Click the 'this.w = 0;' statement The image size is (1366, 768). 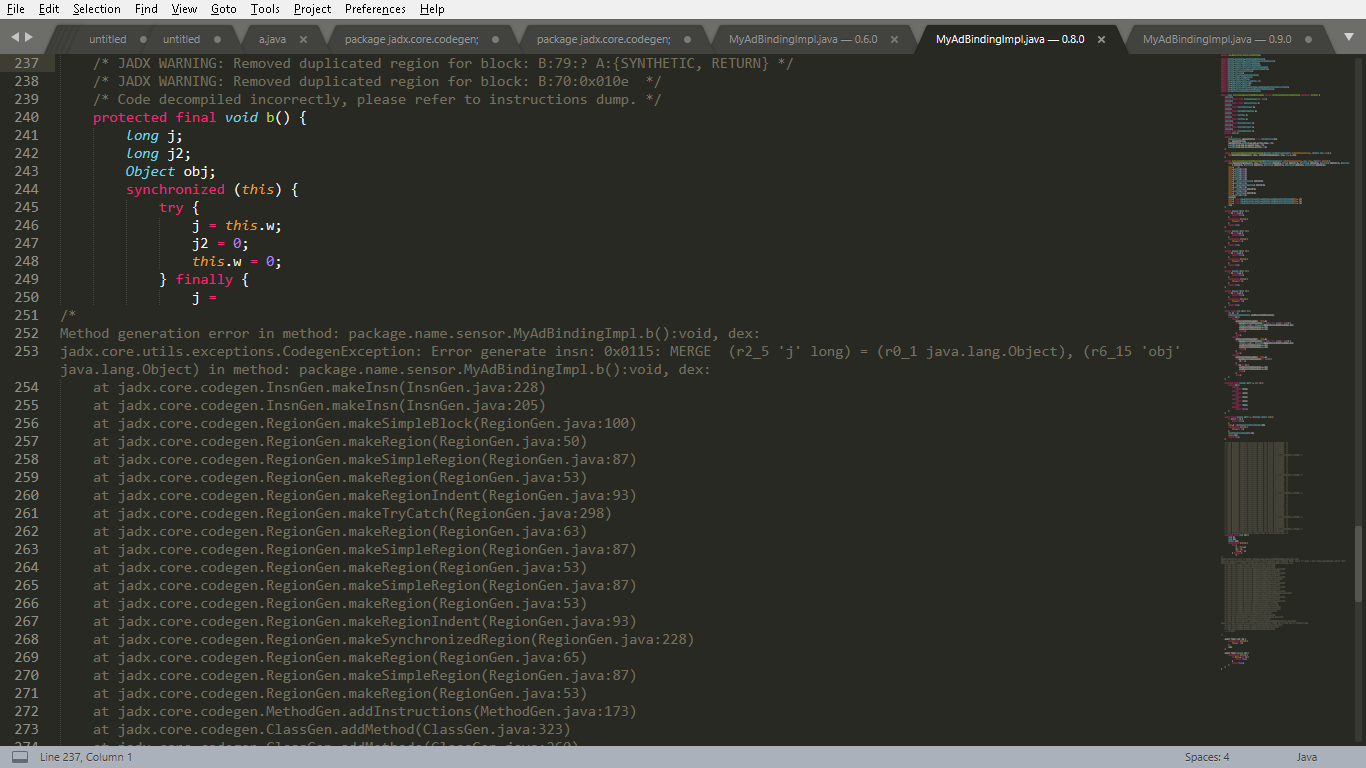(237, 261)
